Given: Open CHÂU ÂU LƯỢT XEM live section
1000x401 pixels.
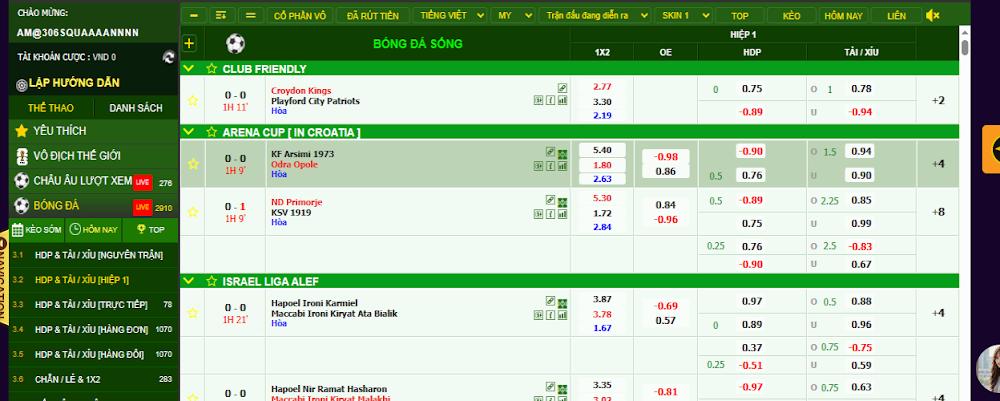Looking at the screenshot, I should tap(94, 181).
